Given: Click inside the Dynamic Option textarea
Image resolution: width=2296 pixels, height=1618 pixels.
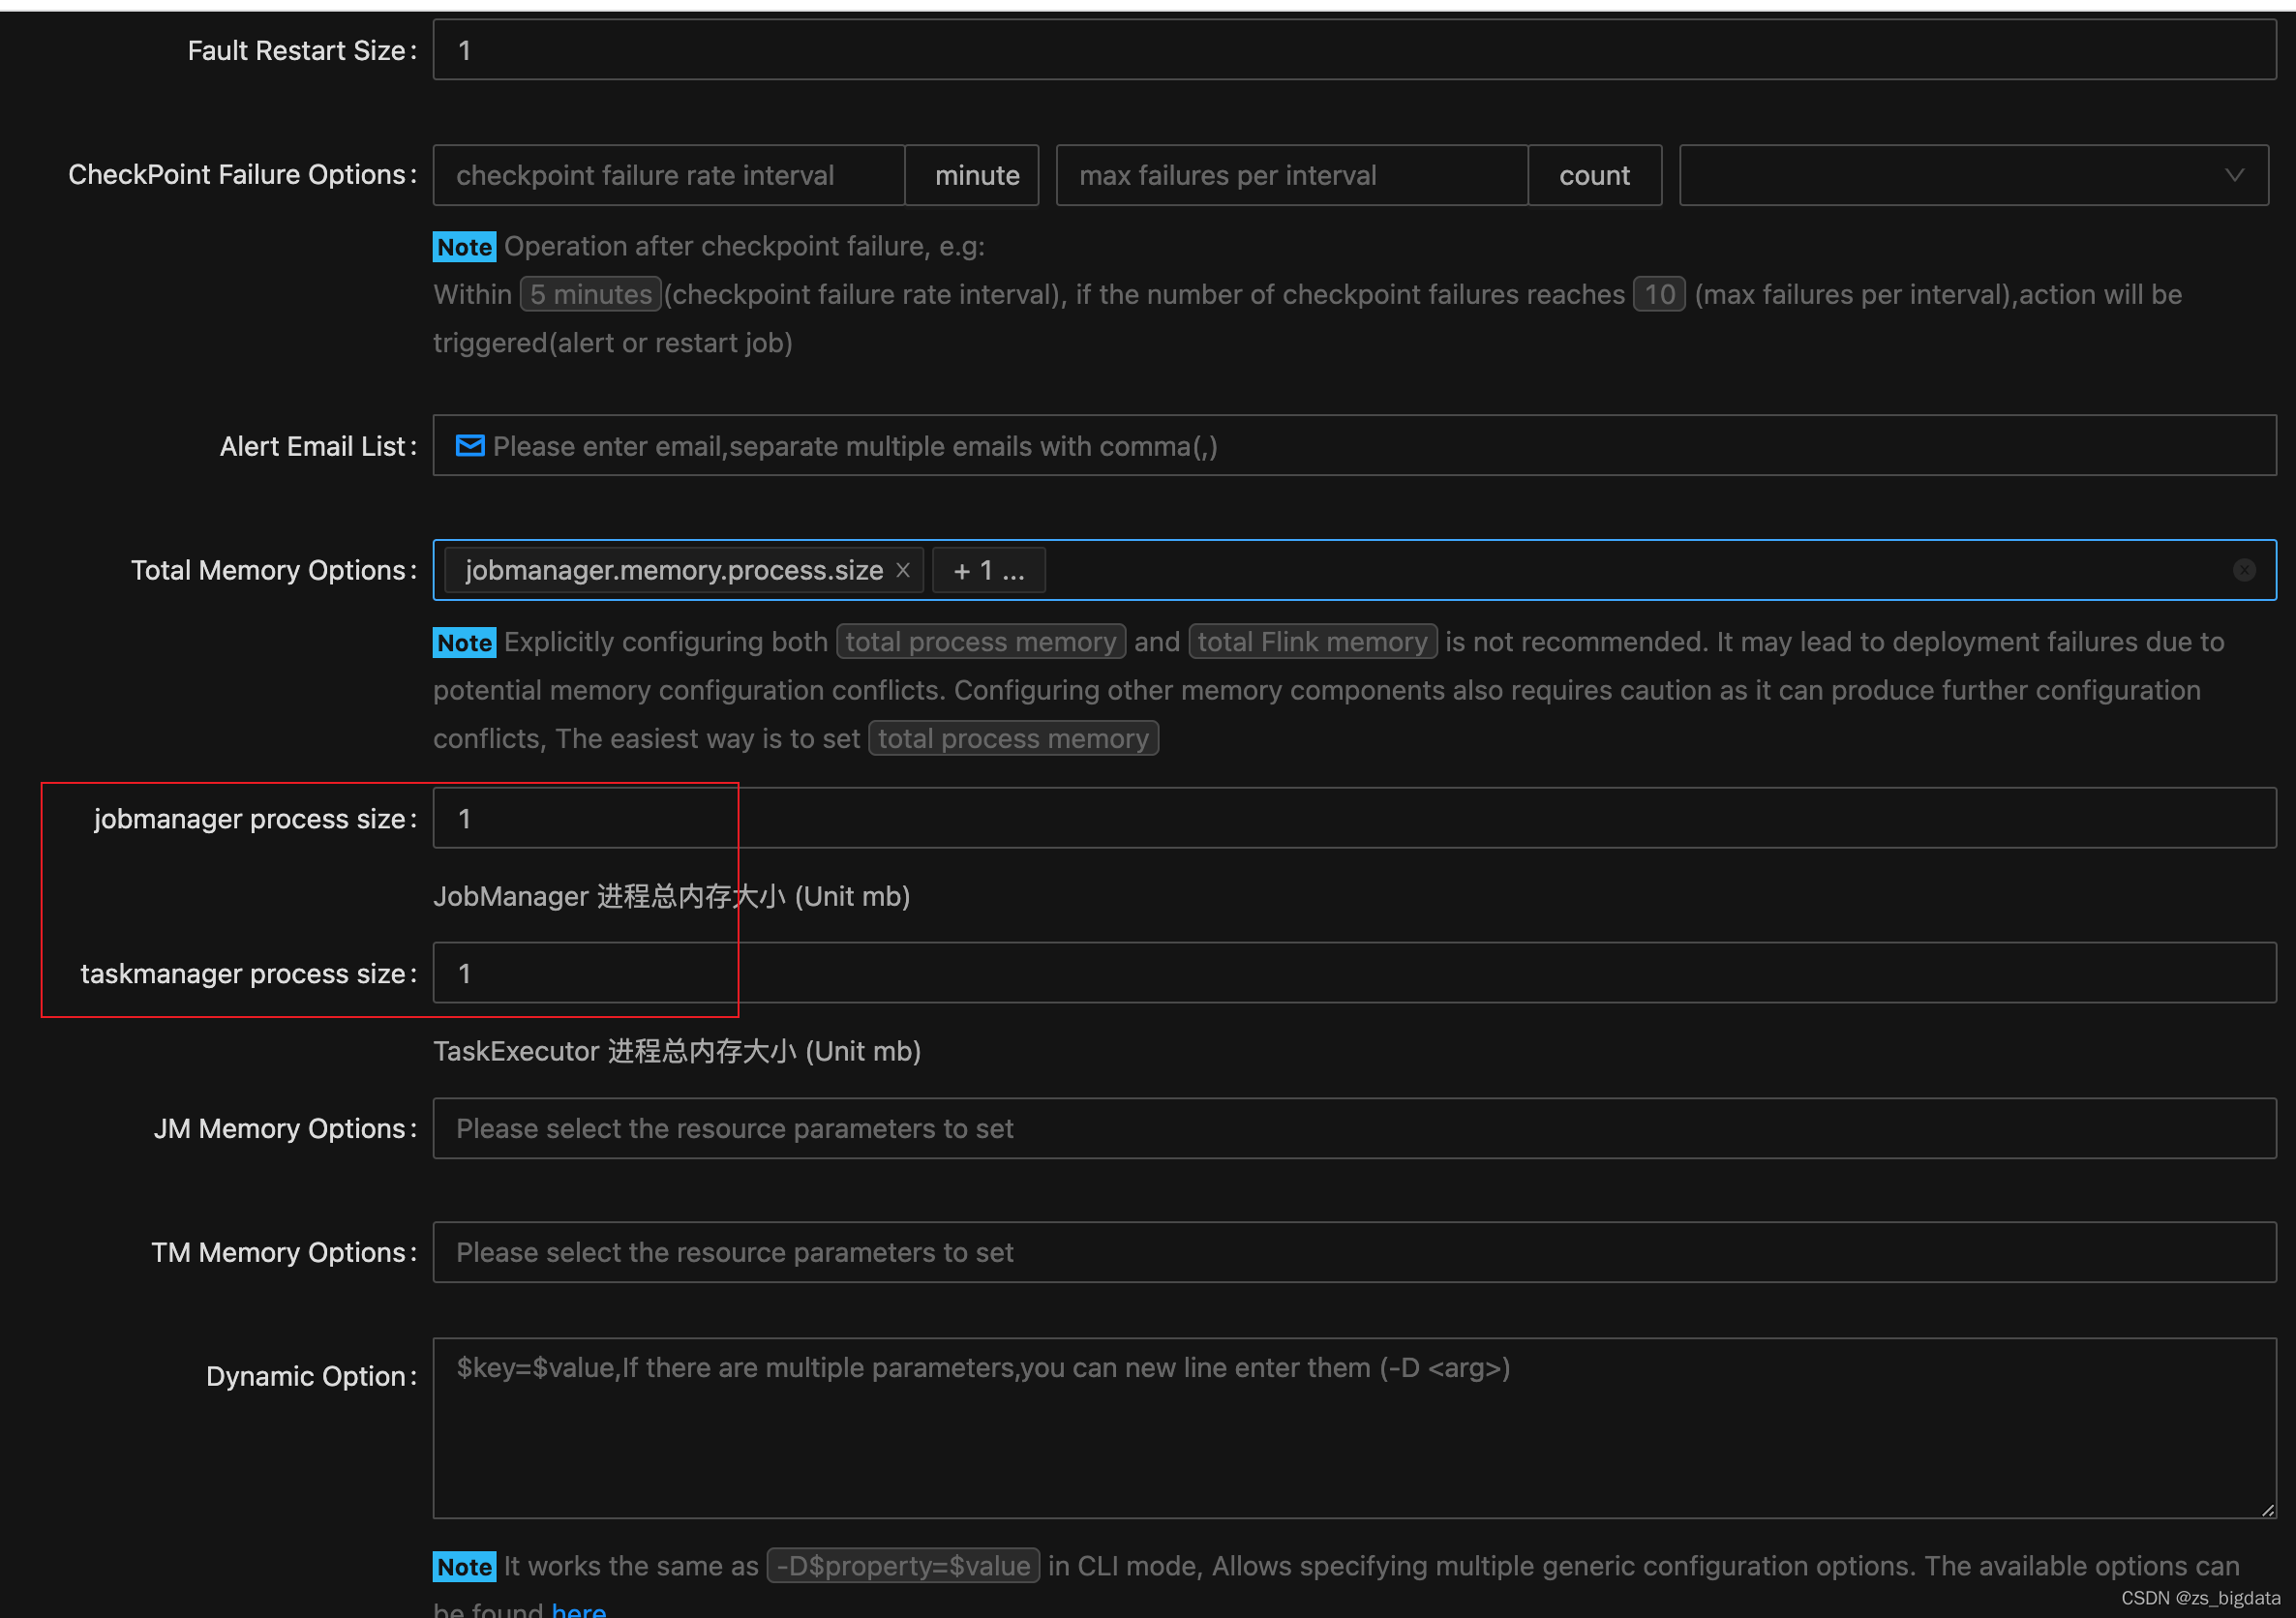Looking at the screenshot, I should pos(1353,1428).
